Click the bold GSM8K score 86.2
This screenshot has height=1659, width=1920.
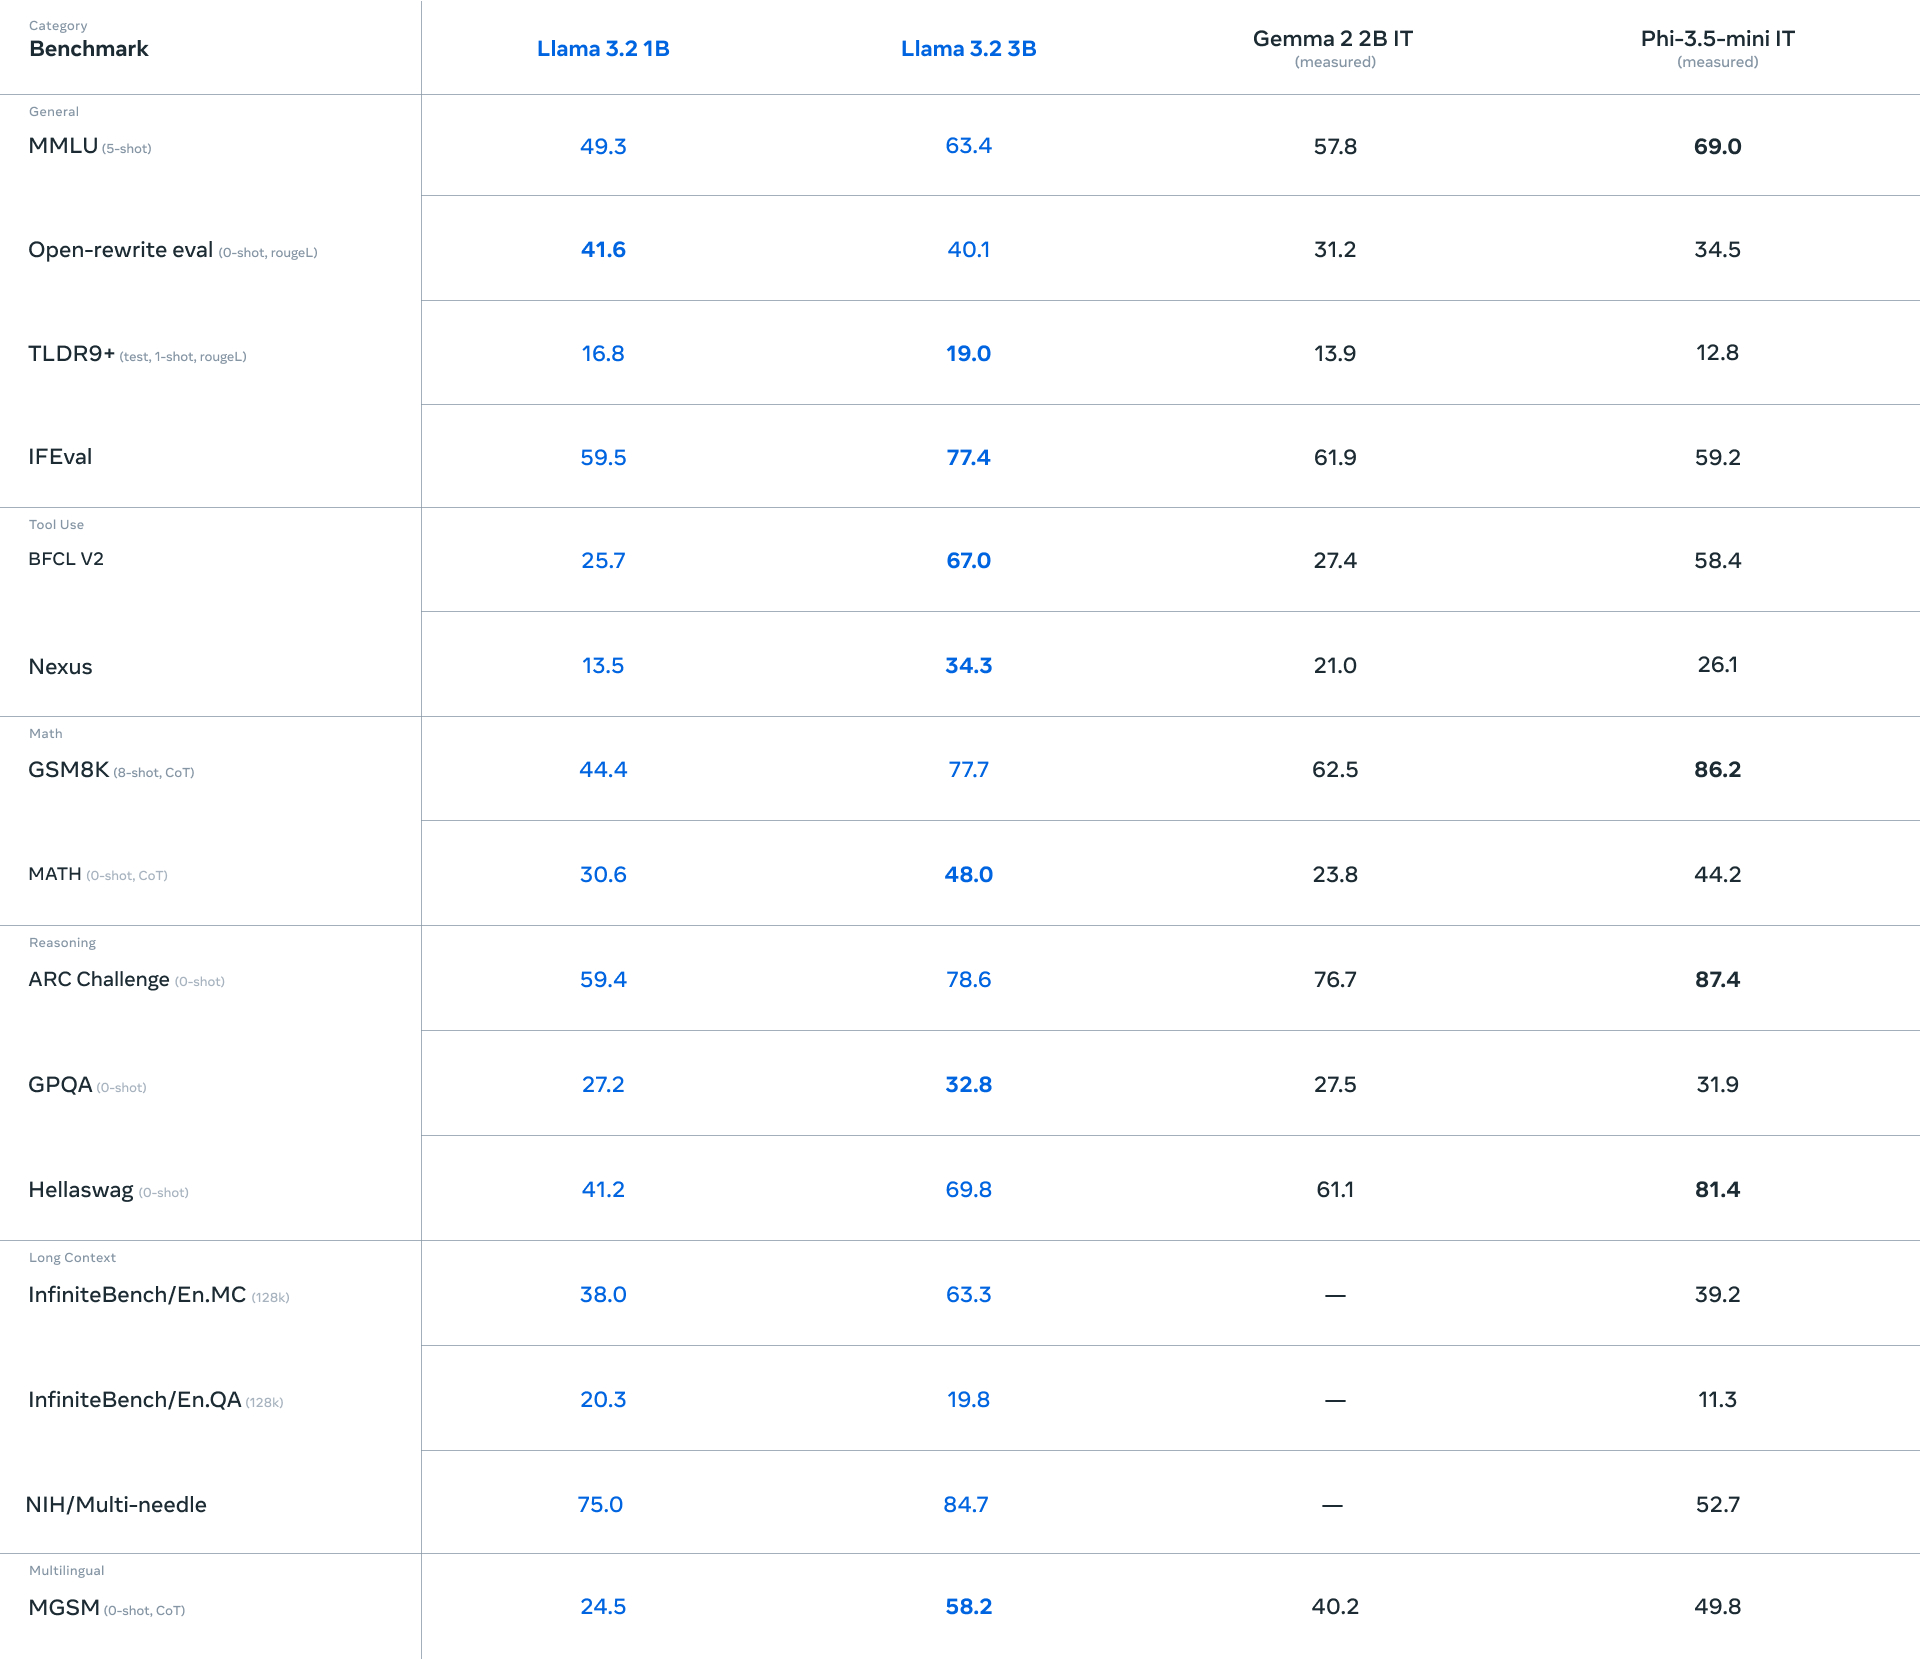pyautogui.click(x=1717, y=770)
